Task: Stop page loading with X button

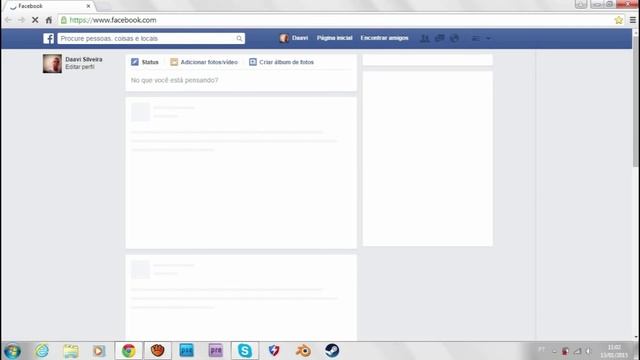Action: (35, 20)
